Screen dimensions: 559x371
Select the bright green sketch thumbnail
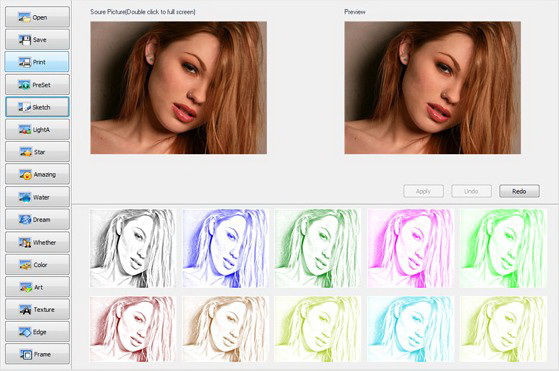click(x=503, y=248)
